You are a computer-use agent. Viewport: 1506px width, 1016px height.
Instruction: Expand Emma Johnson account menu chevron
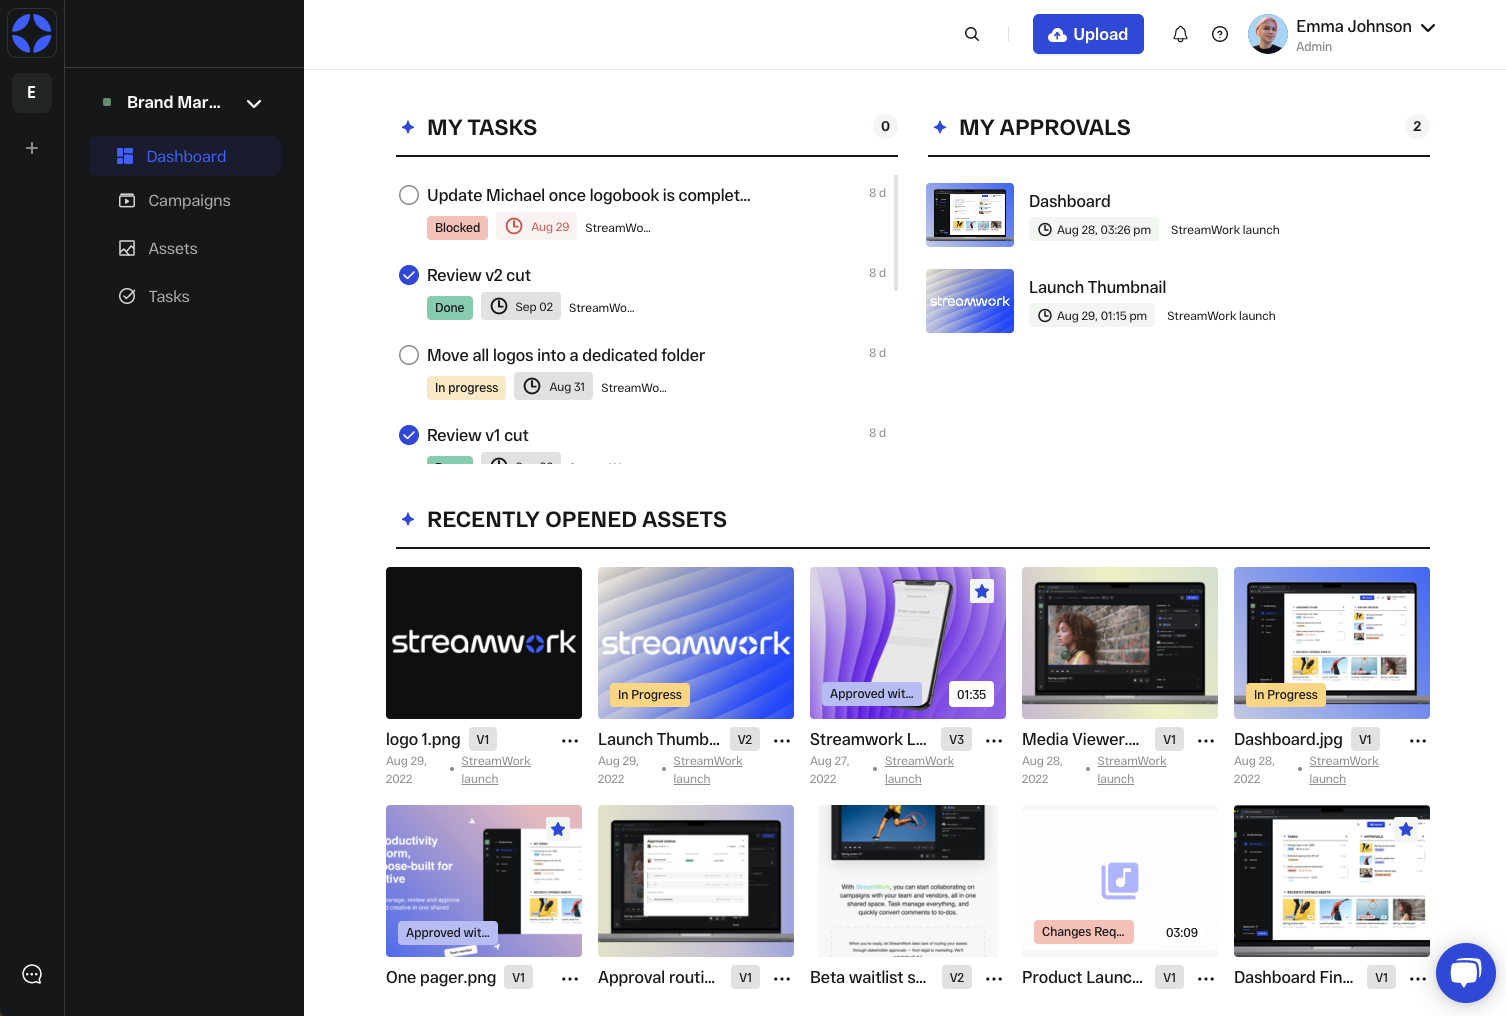(x=1428, y=27)
